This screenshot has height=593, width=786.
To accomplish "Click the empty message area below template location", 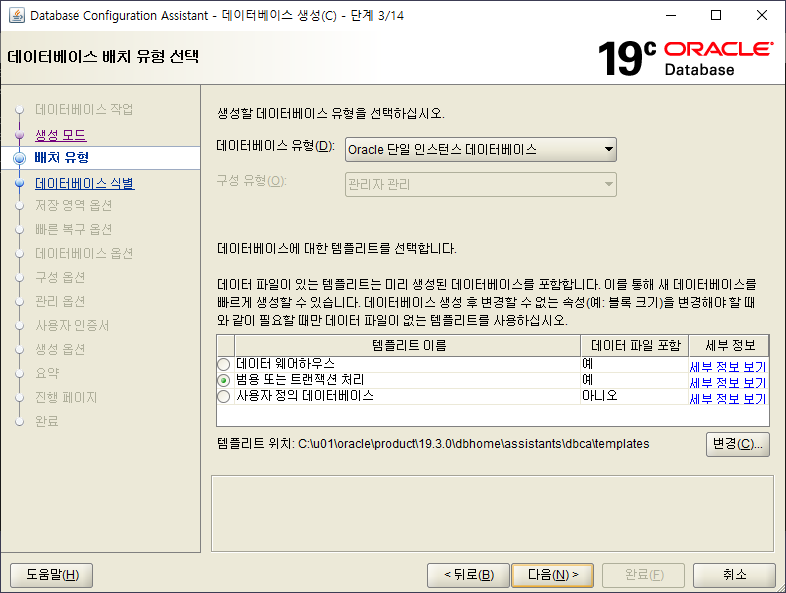I will [x=492, y=514].
